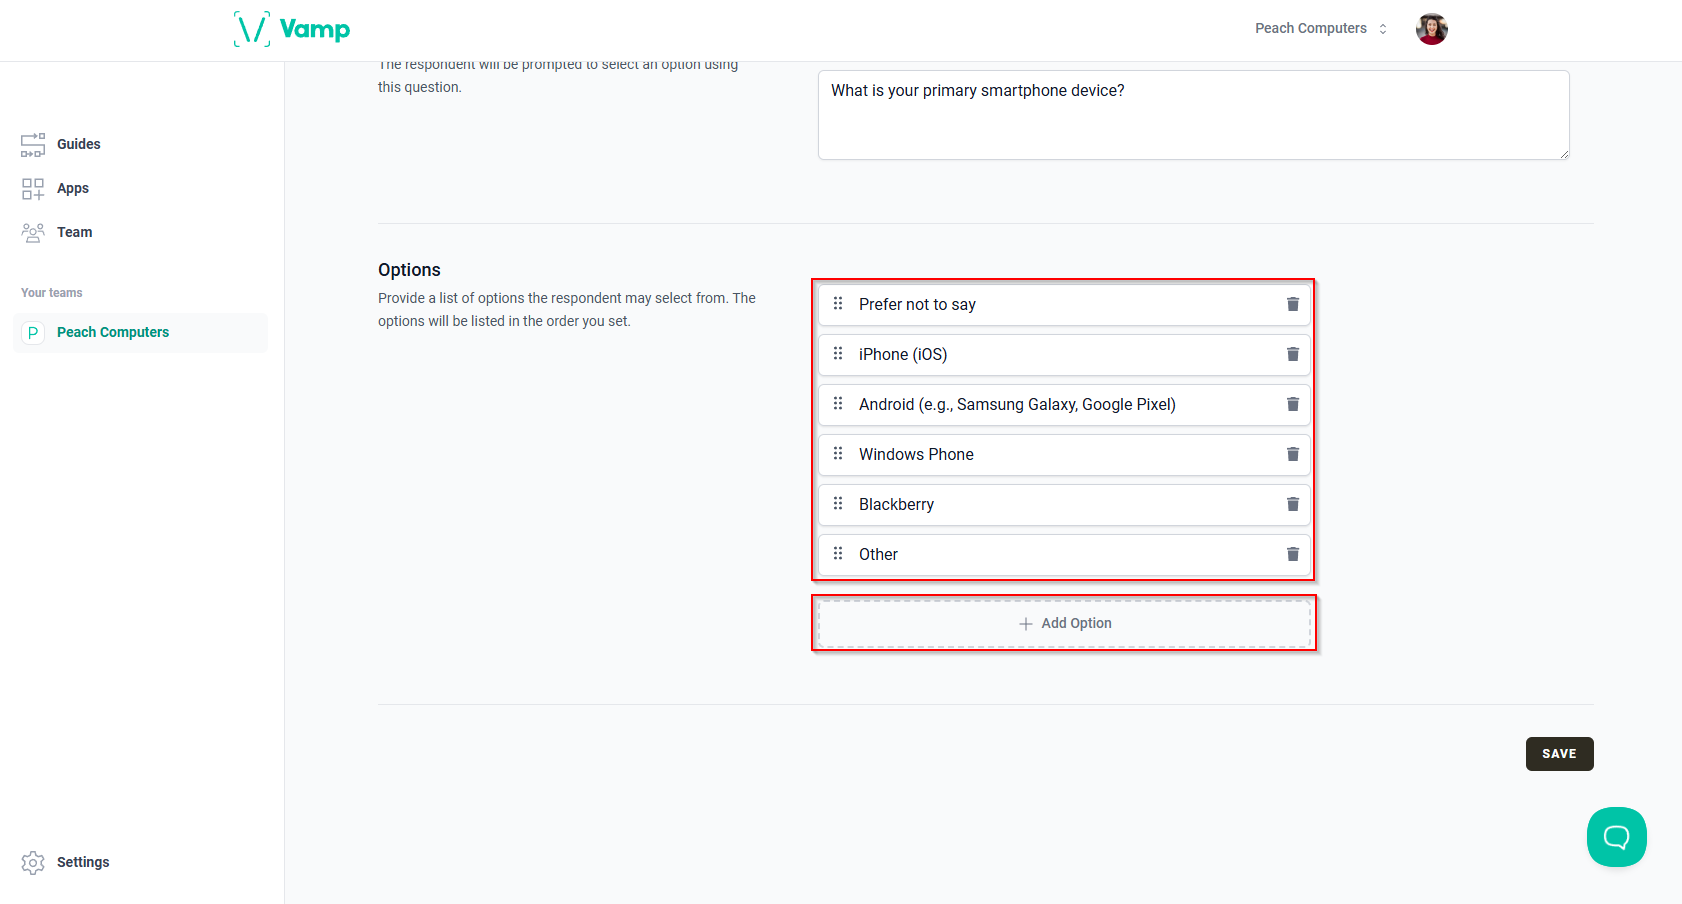The image size is (1682, 904).
Task: Delete the Prefer not to say option
Action: tap(1292, 304)
